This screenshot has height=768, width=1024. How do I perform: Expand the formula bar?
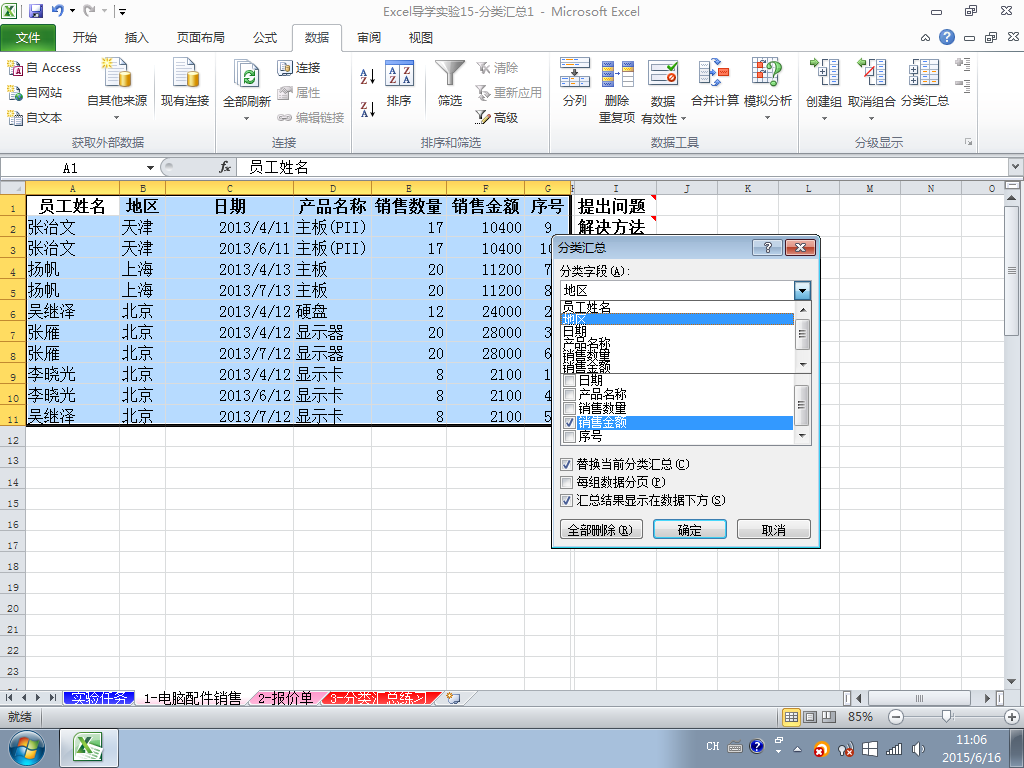(1016, 167)
